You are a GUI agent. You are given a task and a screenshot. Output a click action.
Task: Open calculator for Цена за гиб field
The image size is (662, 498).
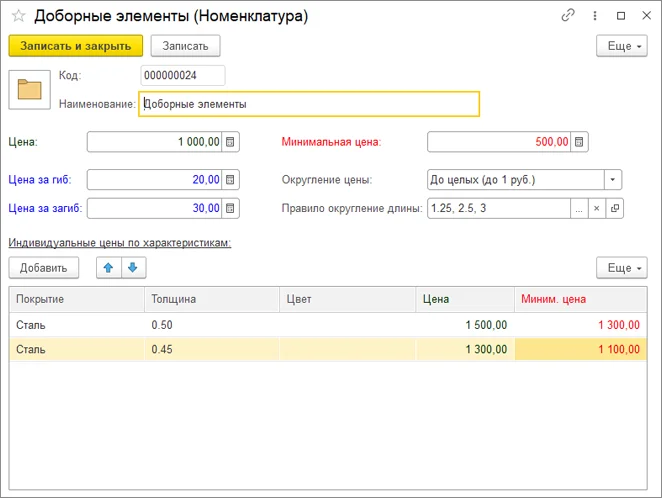[230, 180]
